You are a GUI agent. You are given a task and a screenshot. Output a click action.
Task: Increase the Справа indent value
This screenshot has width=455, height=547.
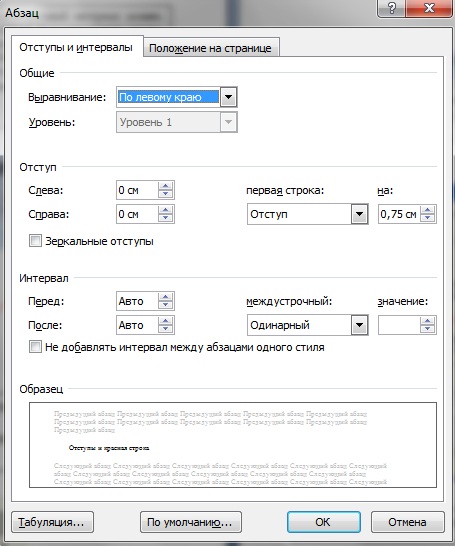(x=165, y=210)
